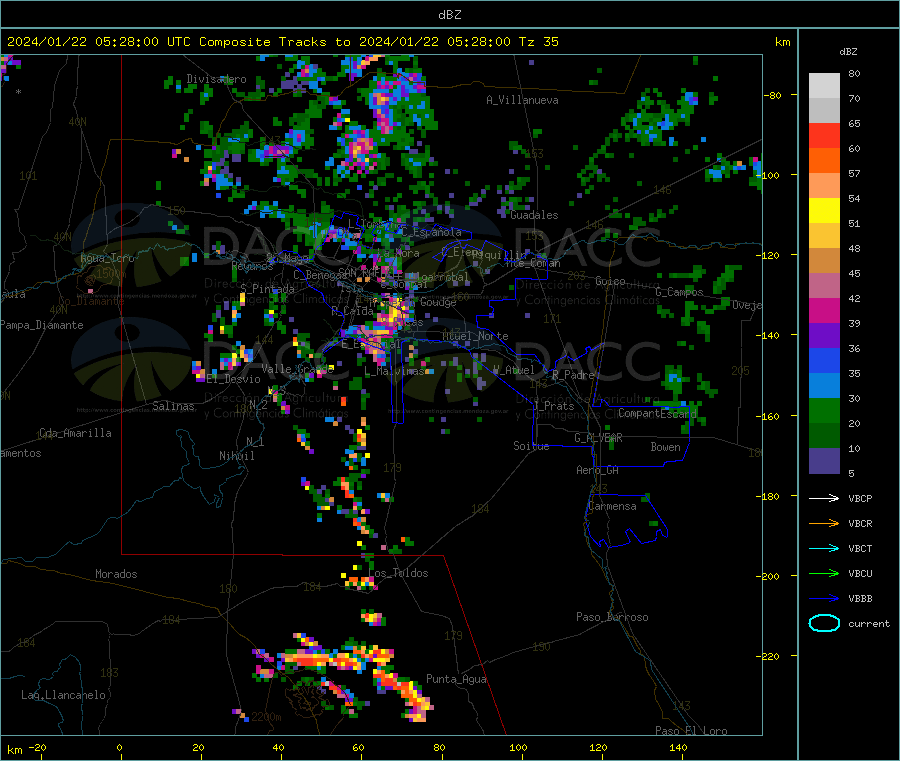Select the 'C_Campos' place label
The width and height of the screenshot is (900, 761).
pyautogui.click(x=679, y=292)
